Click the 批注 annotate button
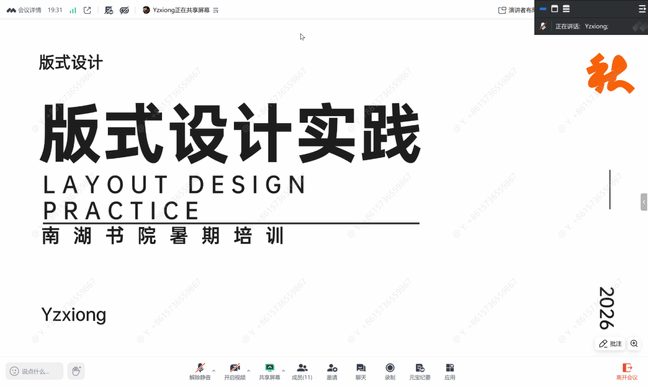Viewport: 648px width, 386px height. pyautogui.click(x=610, y=343)
